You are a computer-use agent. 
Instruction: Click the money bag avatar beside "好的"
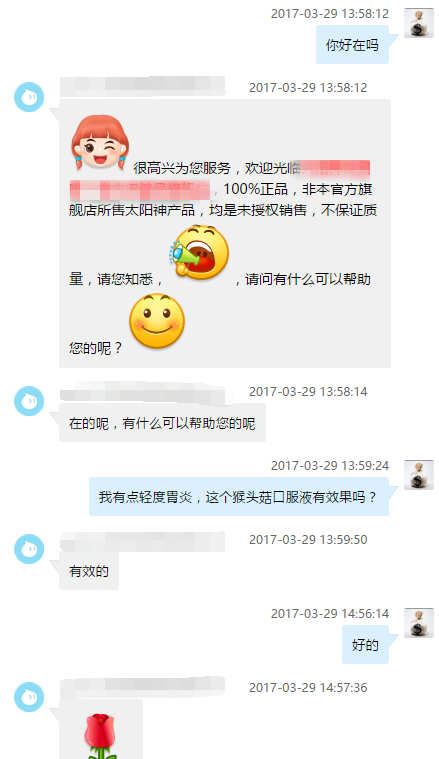pos(419,623)
